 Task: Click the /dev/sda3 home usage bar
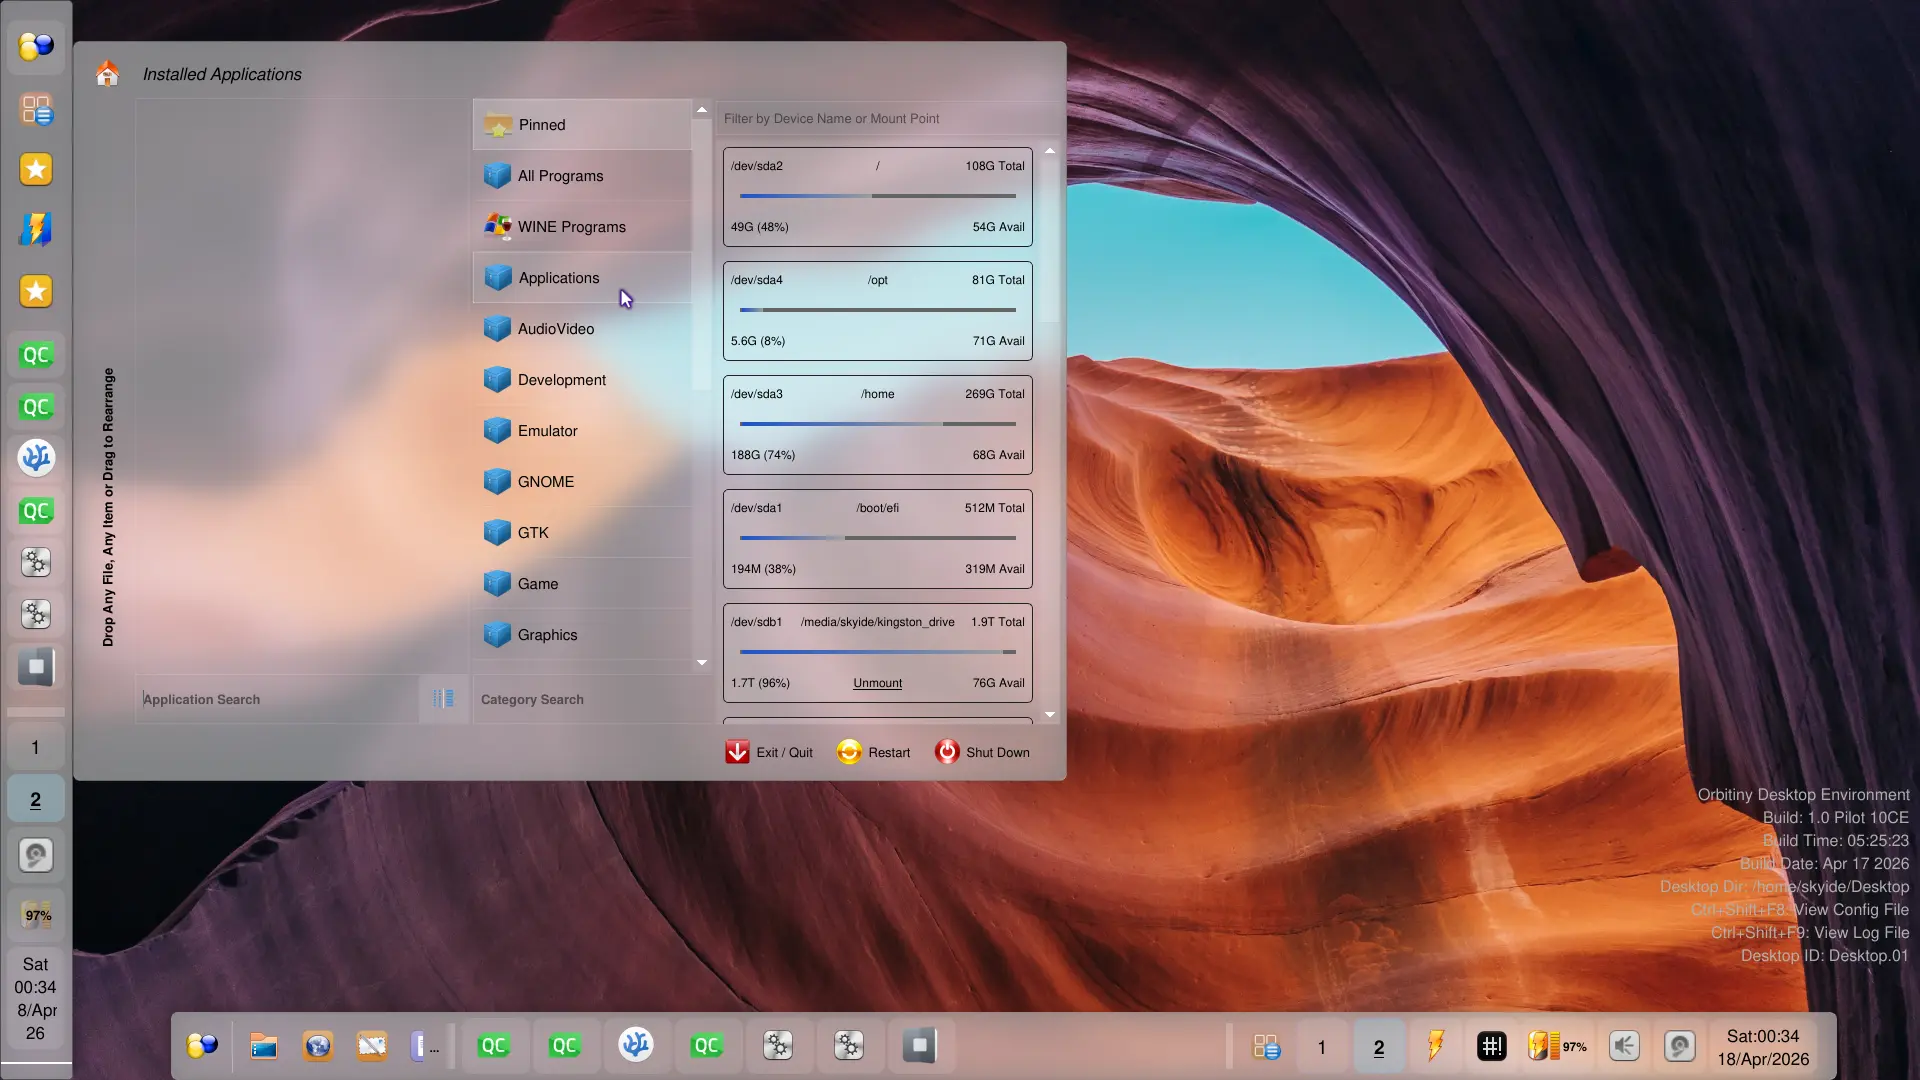(877, 424)
